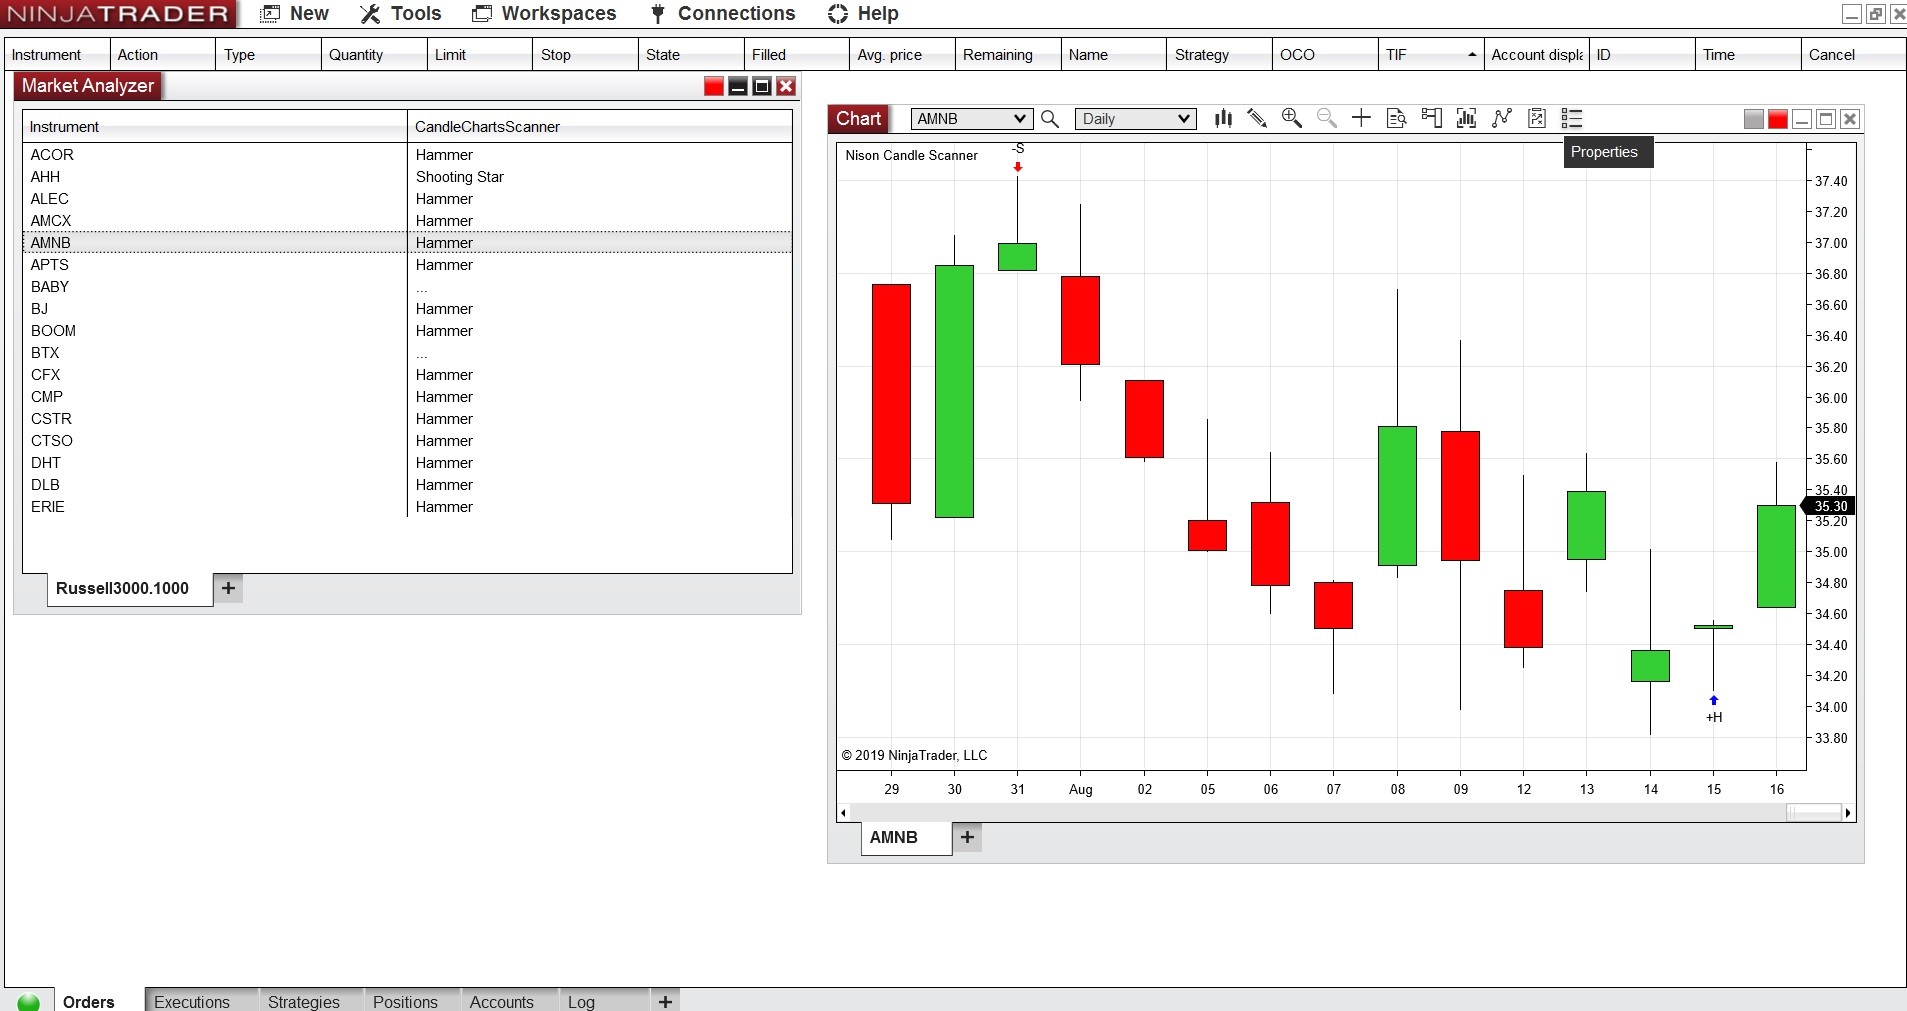Click the Remaining column header

coord(1008,55)
